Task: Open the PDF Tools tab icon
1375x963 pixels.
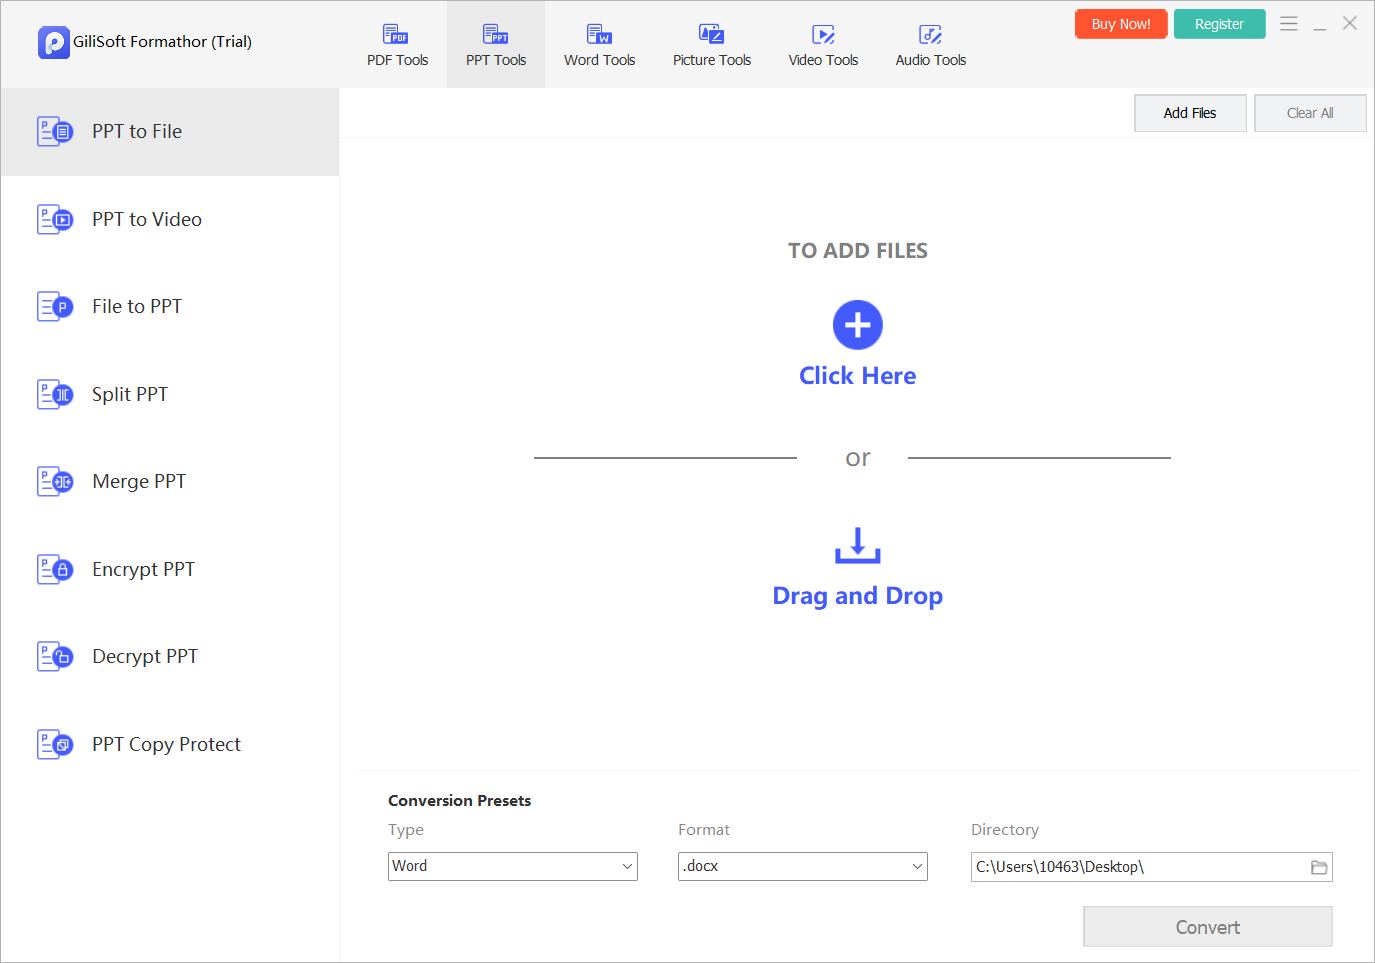Action: tap(396, 34)
